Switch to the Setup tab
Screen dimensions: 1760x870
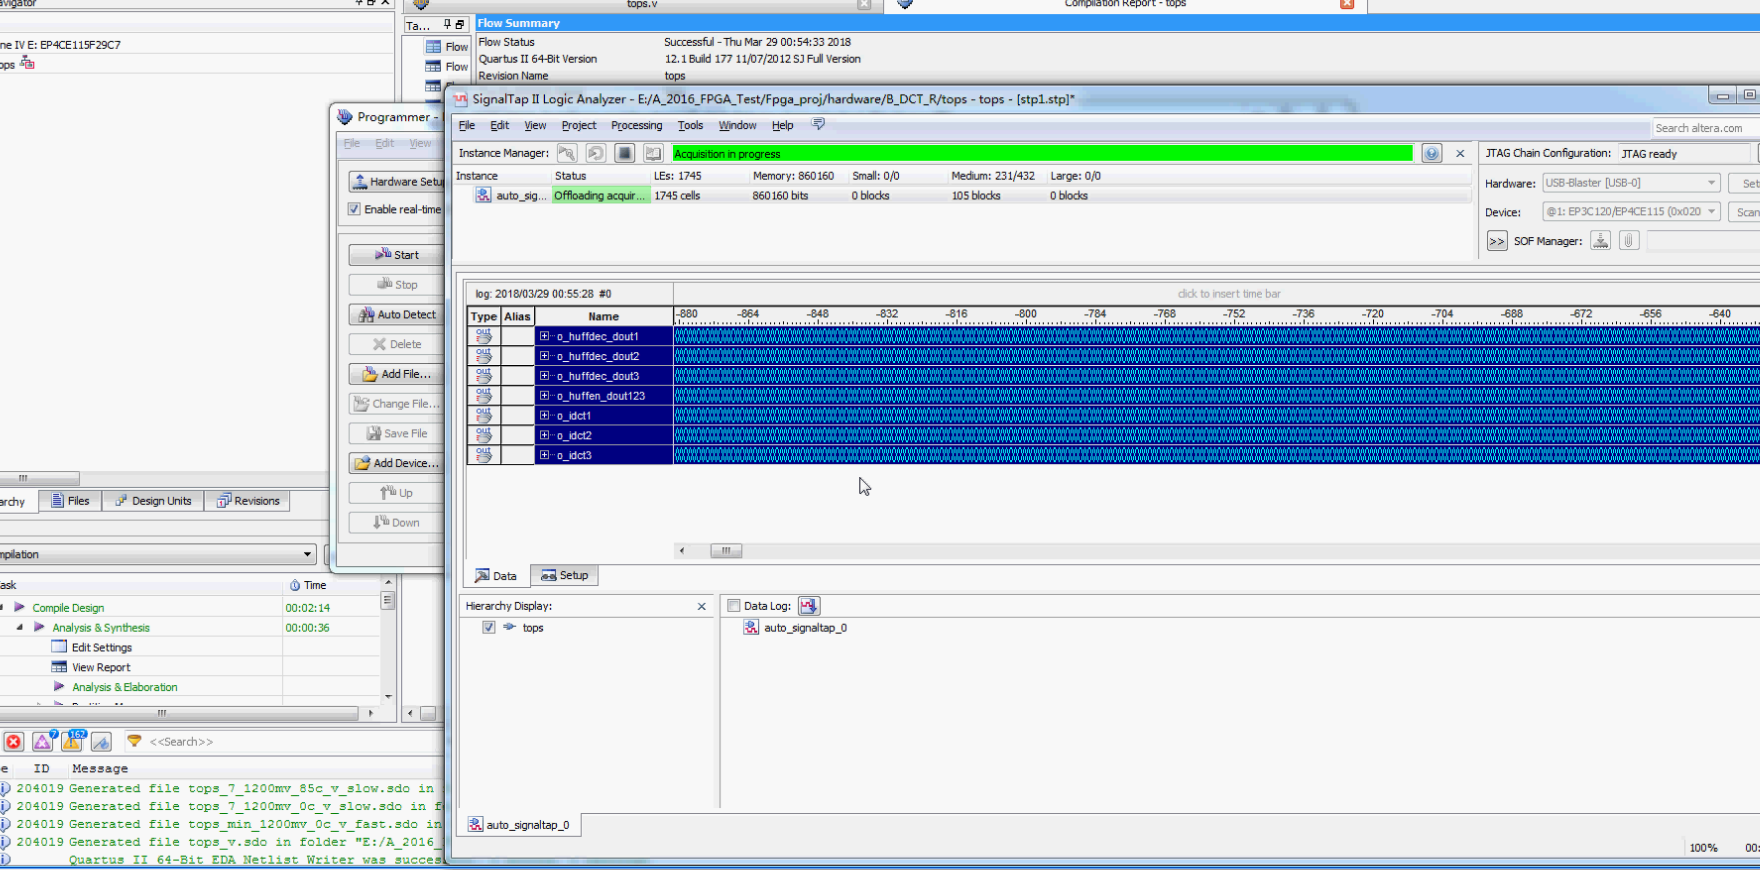pyautogui.click(x=564, y=575)
